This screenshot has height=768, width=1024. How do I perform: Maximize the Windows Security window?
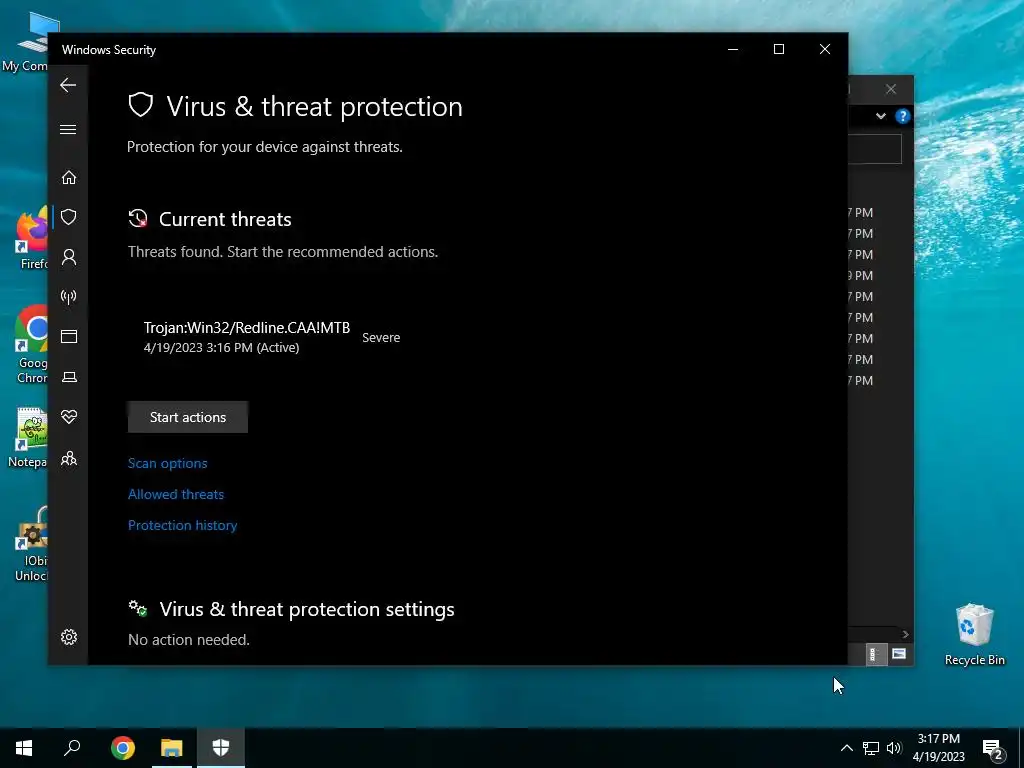[778, 49]
